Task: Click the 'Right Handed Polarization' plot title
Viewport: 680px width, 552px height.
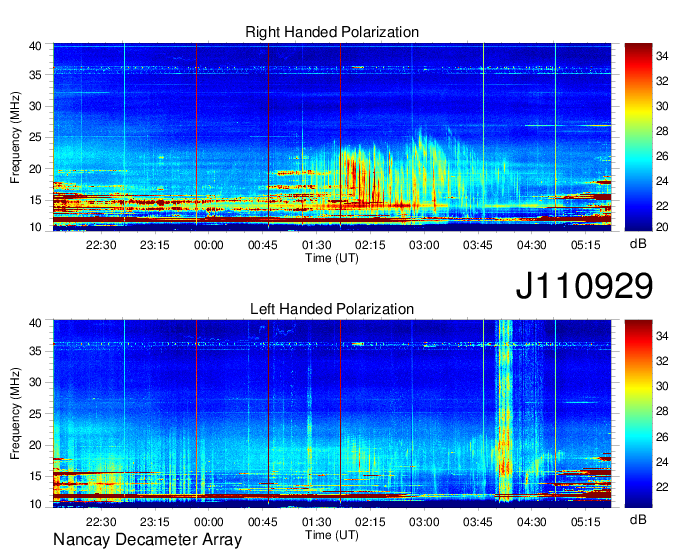Action: pos(332,32)
